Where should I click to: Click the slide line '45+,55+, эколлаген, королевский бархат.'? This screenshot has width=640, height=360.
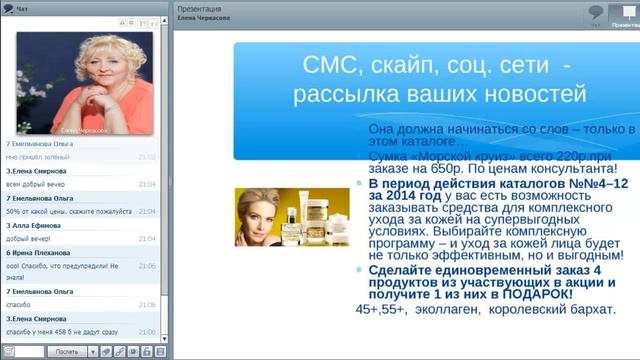point(485,309)
